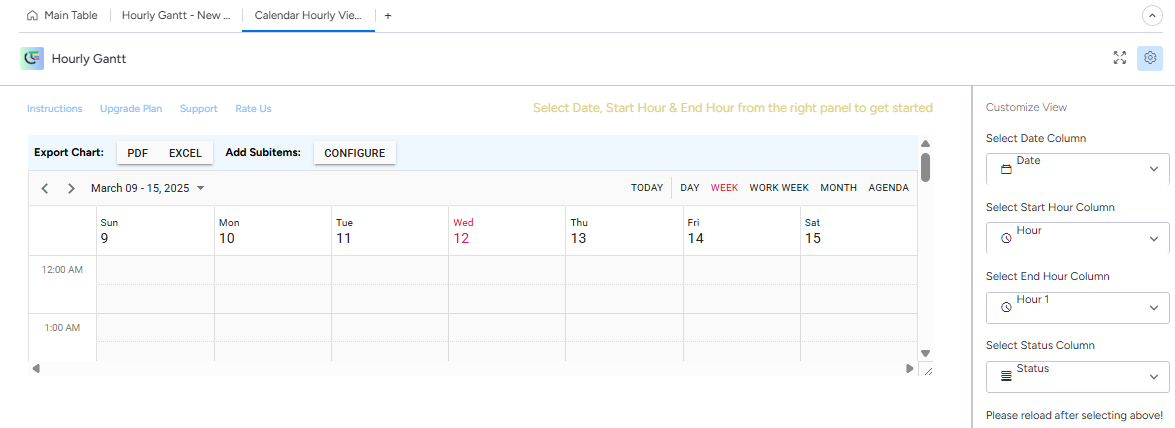Go to next week arrow
The width and height of the screenshot is (1175, 428).
coord(71,188)
